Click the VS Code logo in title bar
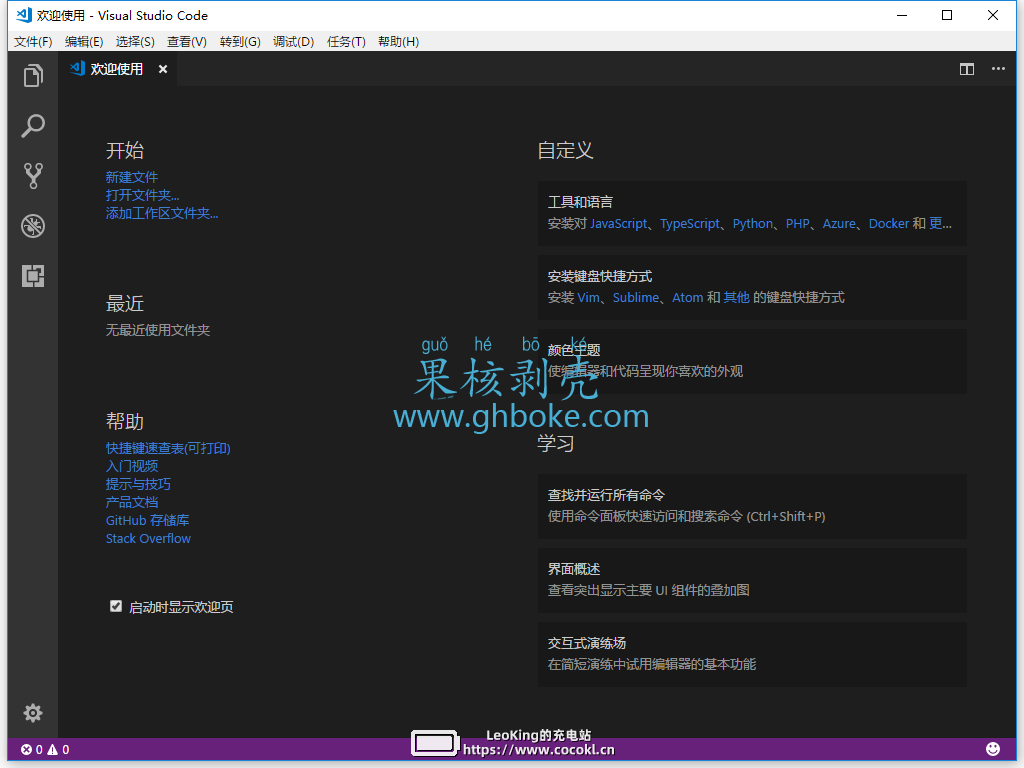 (24, 15)
